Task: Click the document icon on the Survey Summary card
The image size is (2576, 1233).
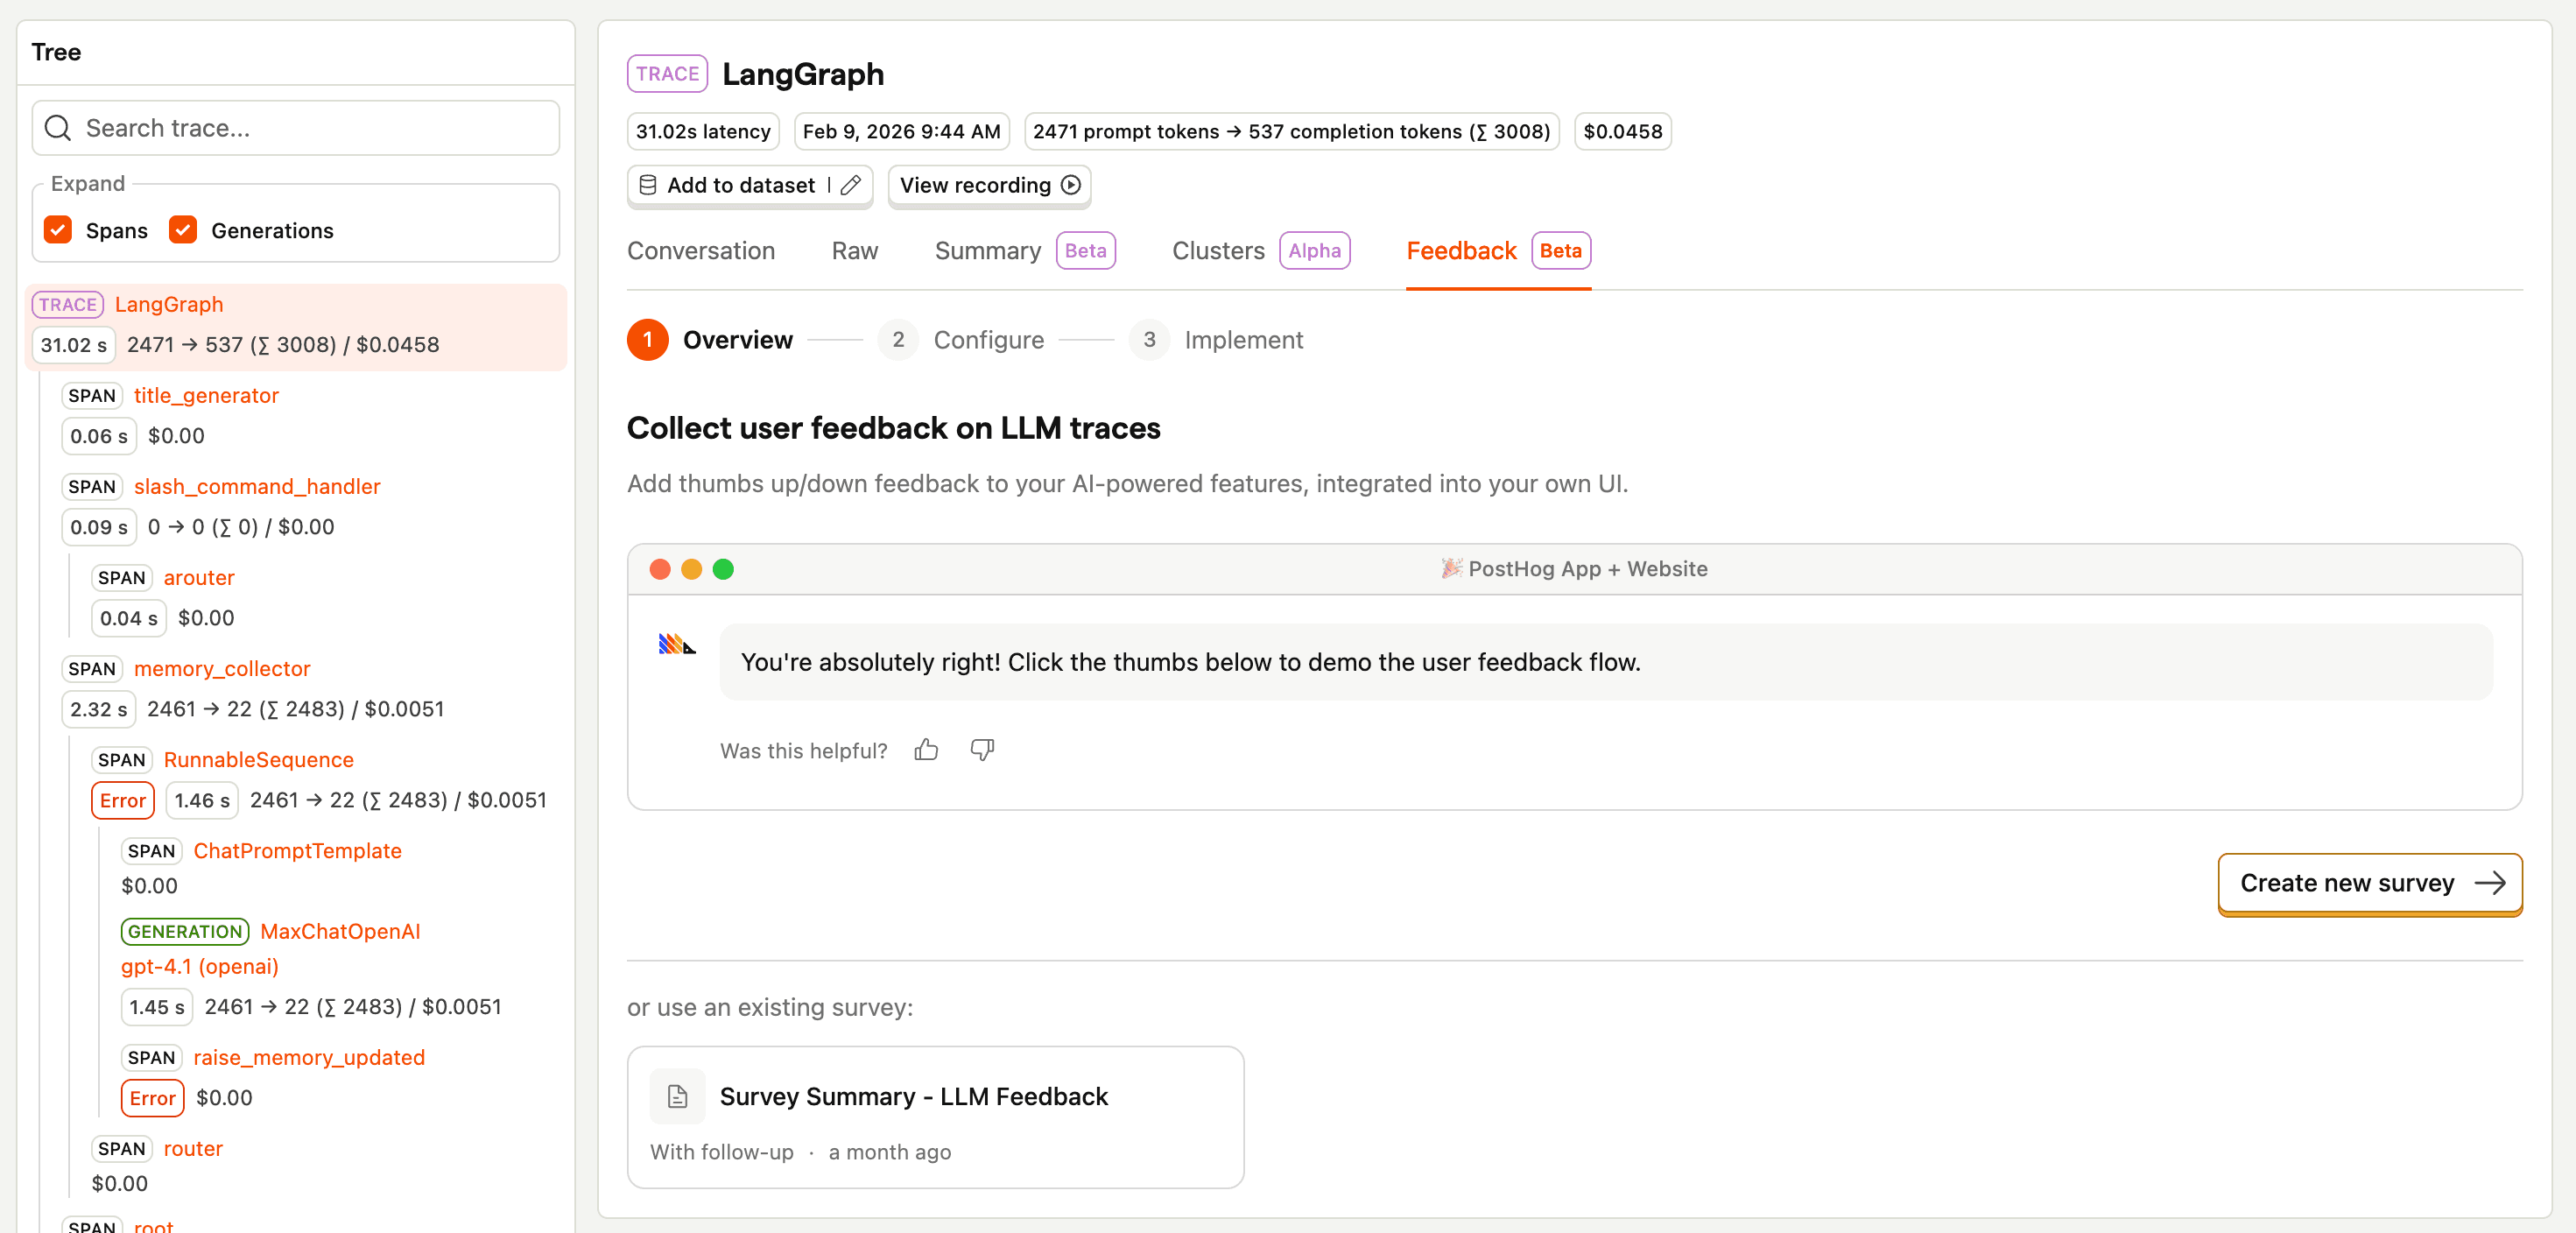Action: 677,1096
